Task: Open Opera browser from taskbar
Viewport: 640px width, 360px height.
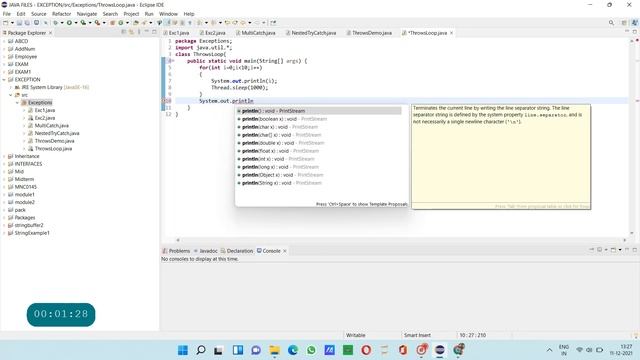Action: tap(366, 350)
